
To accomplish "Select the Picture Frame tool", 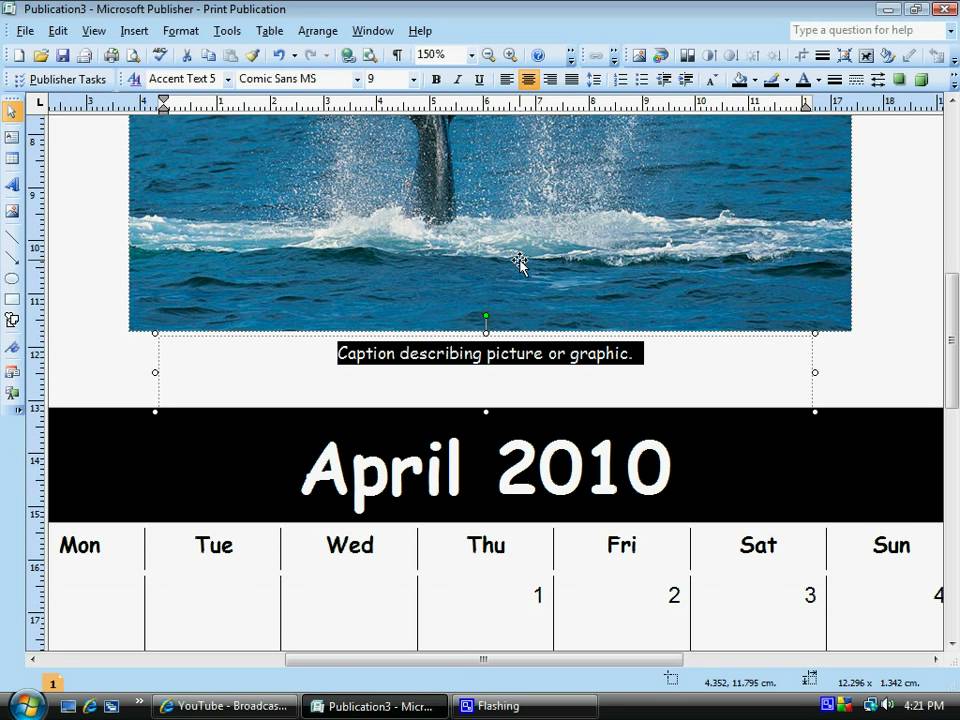I will point(12,211).
